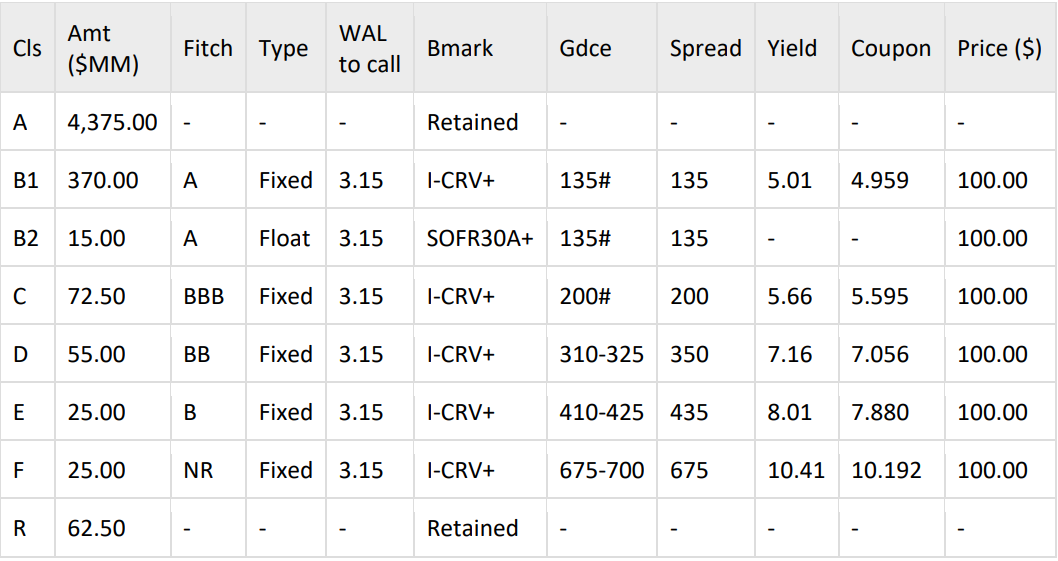Screen dimensions: 1058x561
Task: Select the BBB Fitch rating cell
Action: pyautogui.click(x=204, y=297)
